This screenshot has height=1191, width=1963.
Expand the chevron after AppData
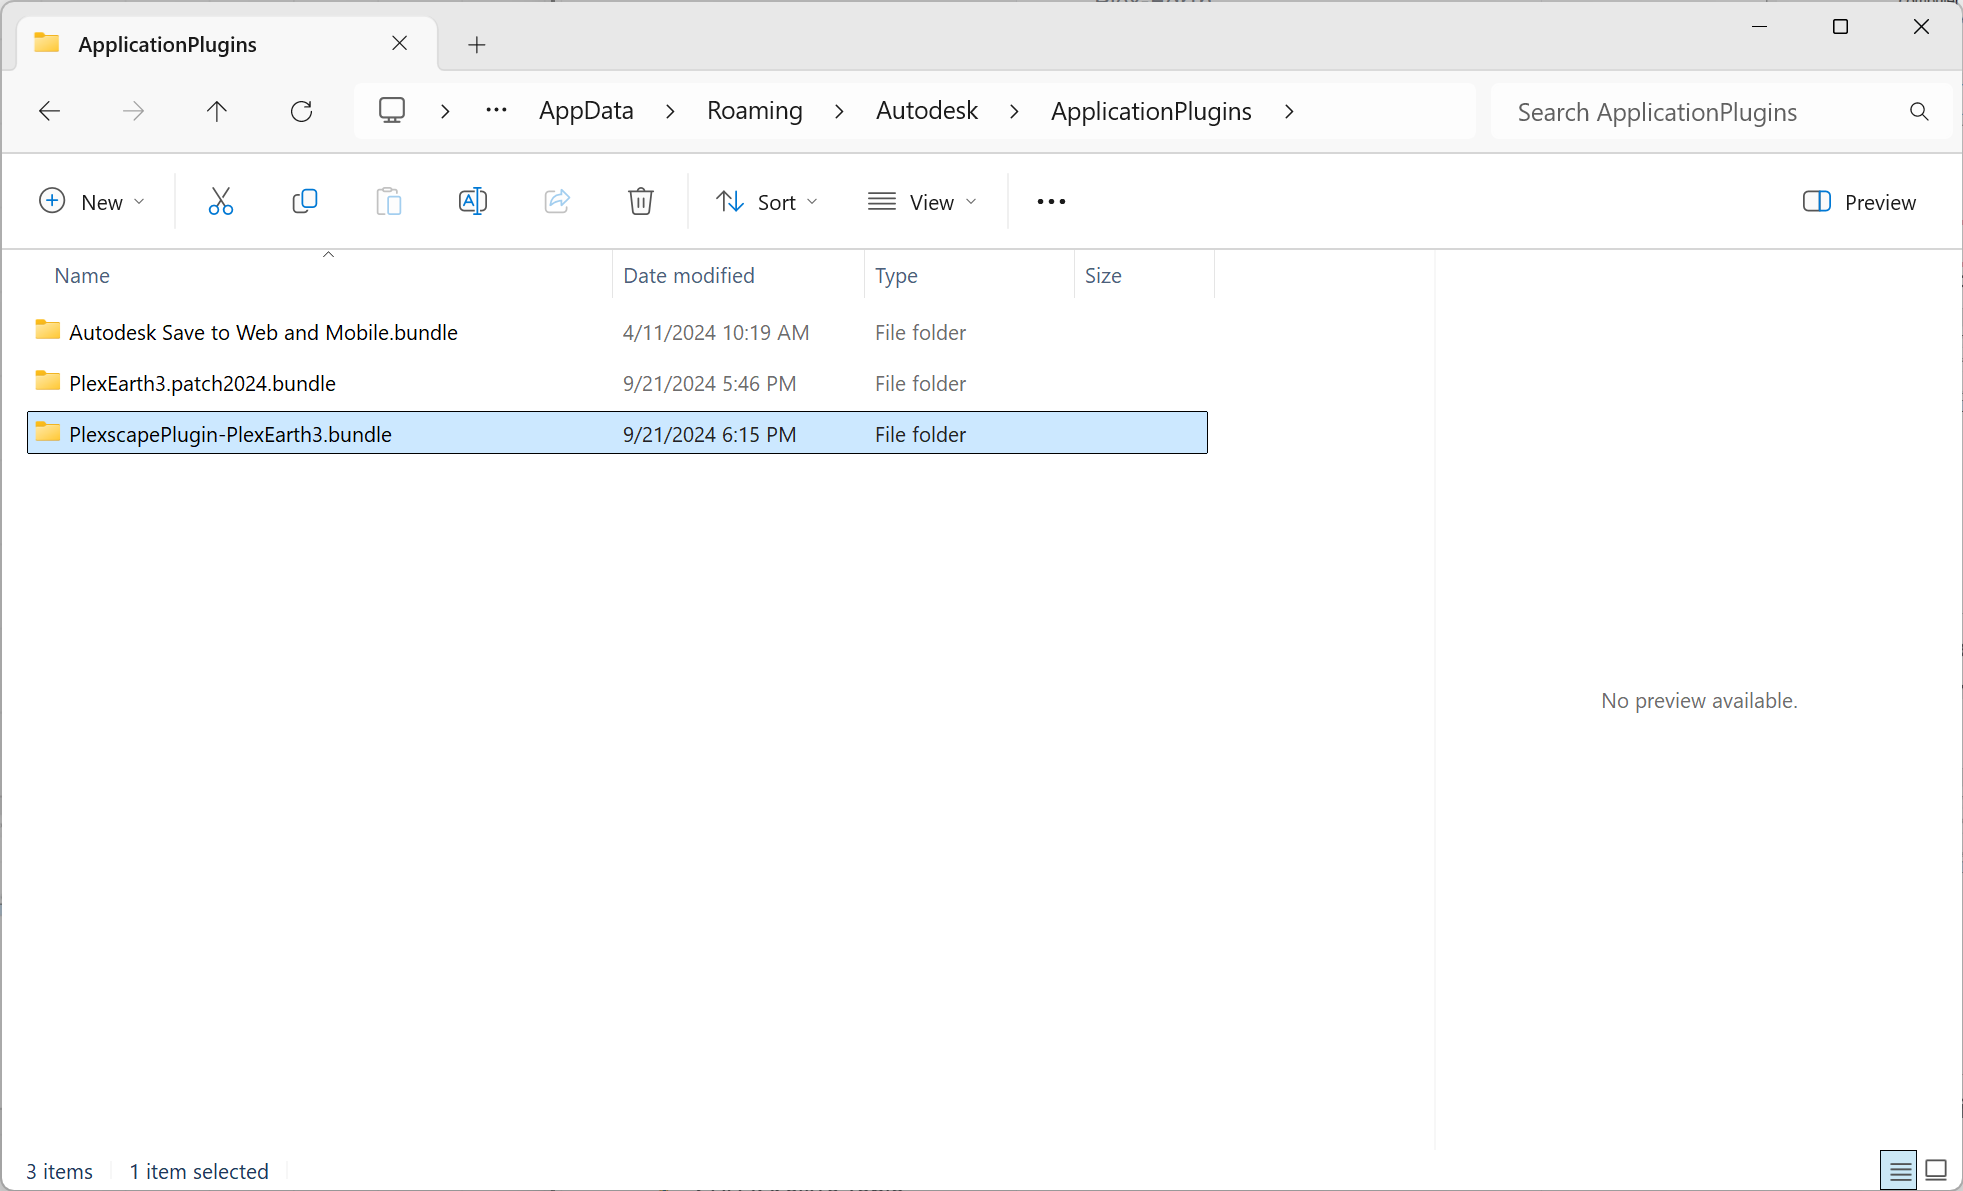pos(670,111)
